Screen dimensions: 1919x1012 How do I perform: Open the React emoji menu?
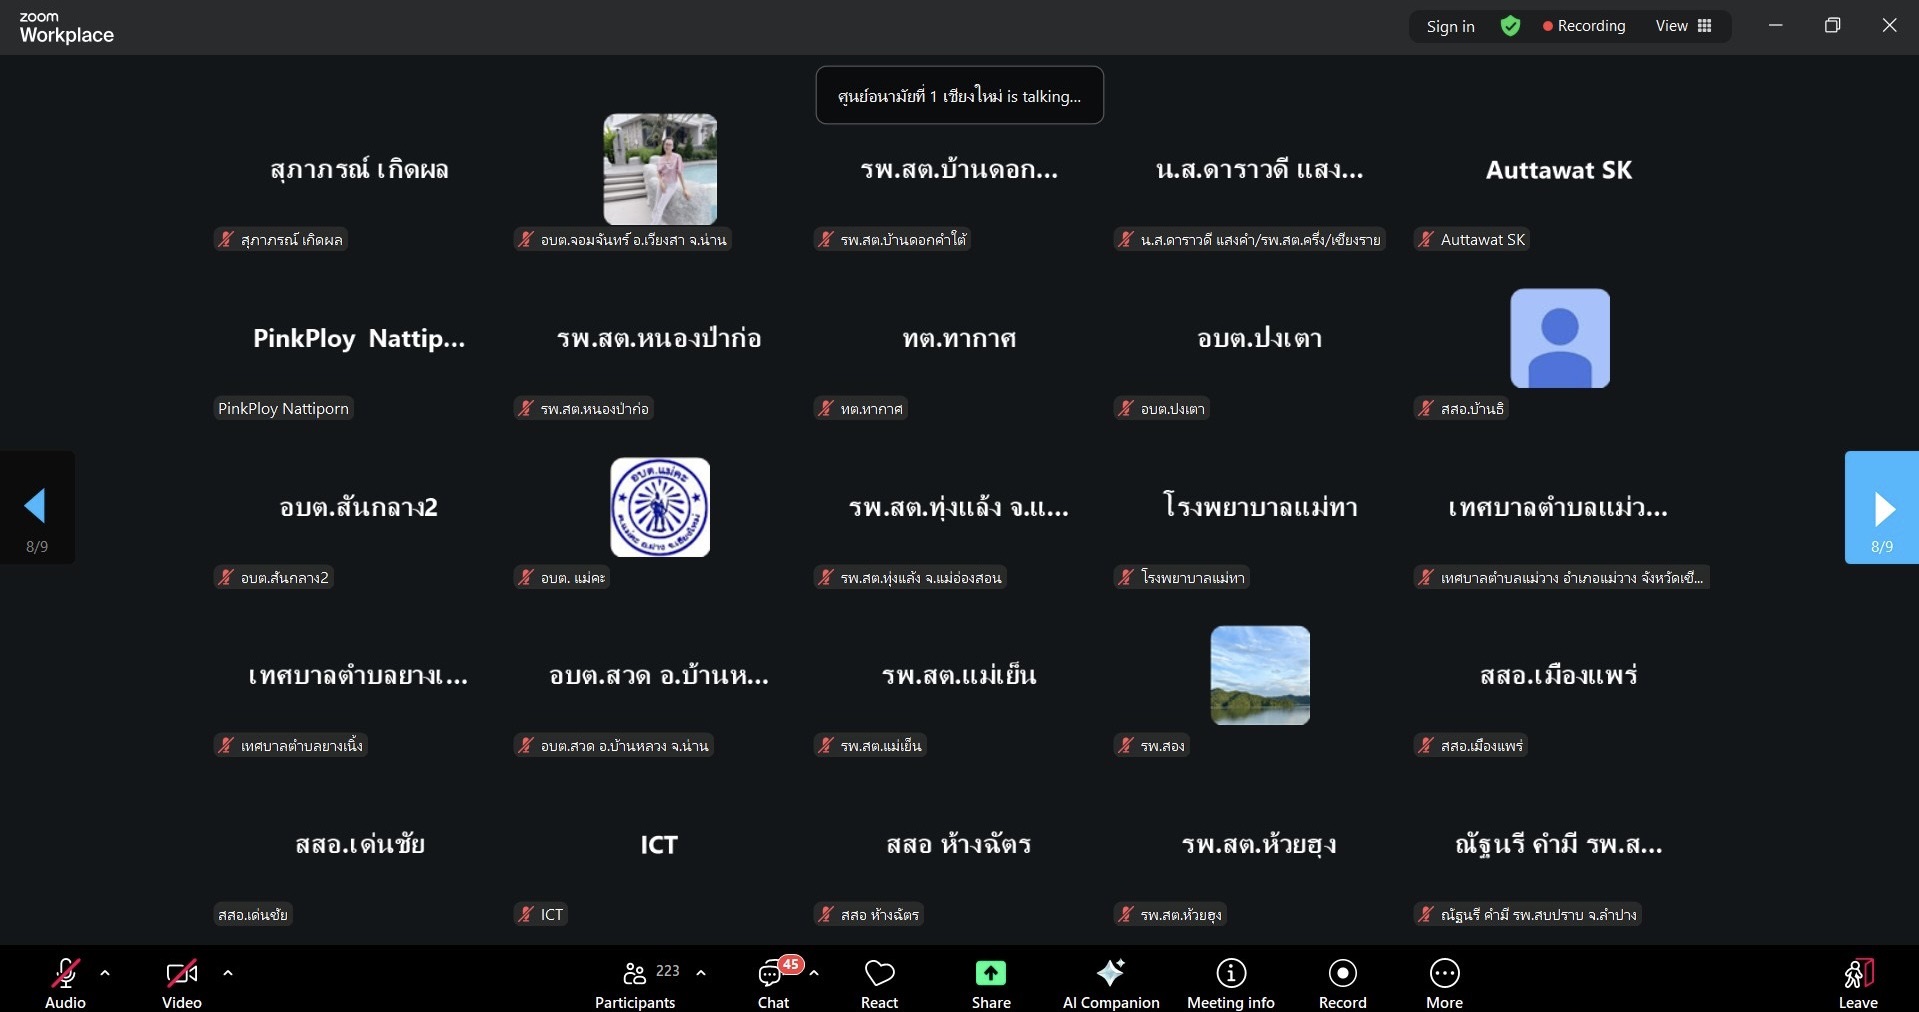coord(879,983)
